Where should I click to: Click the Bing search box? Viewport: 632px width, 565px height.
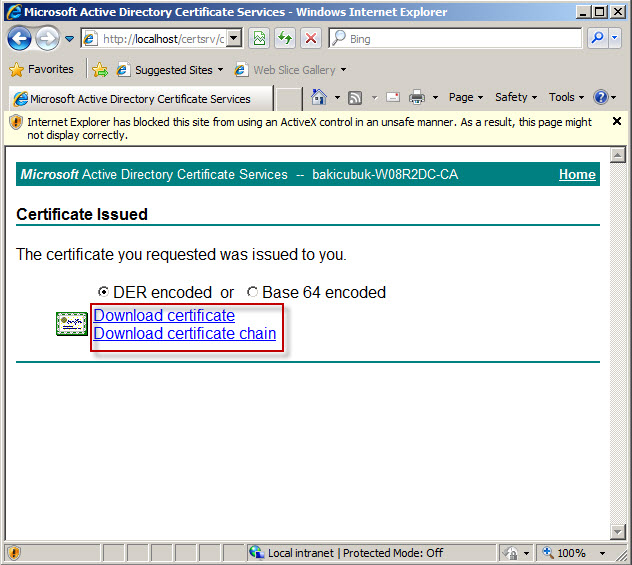455,39
